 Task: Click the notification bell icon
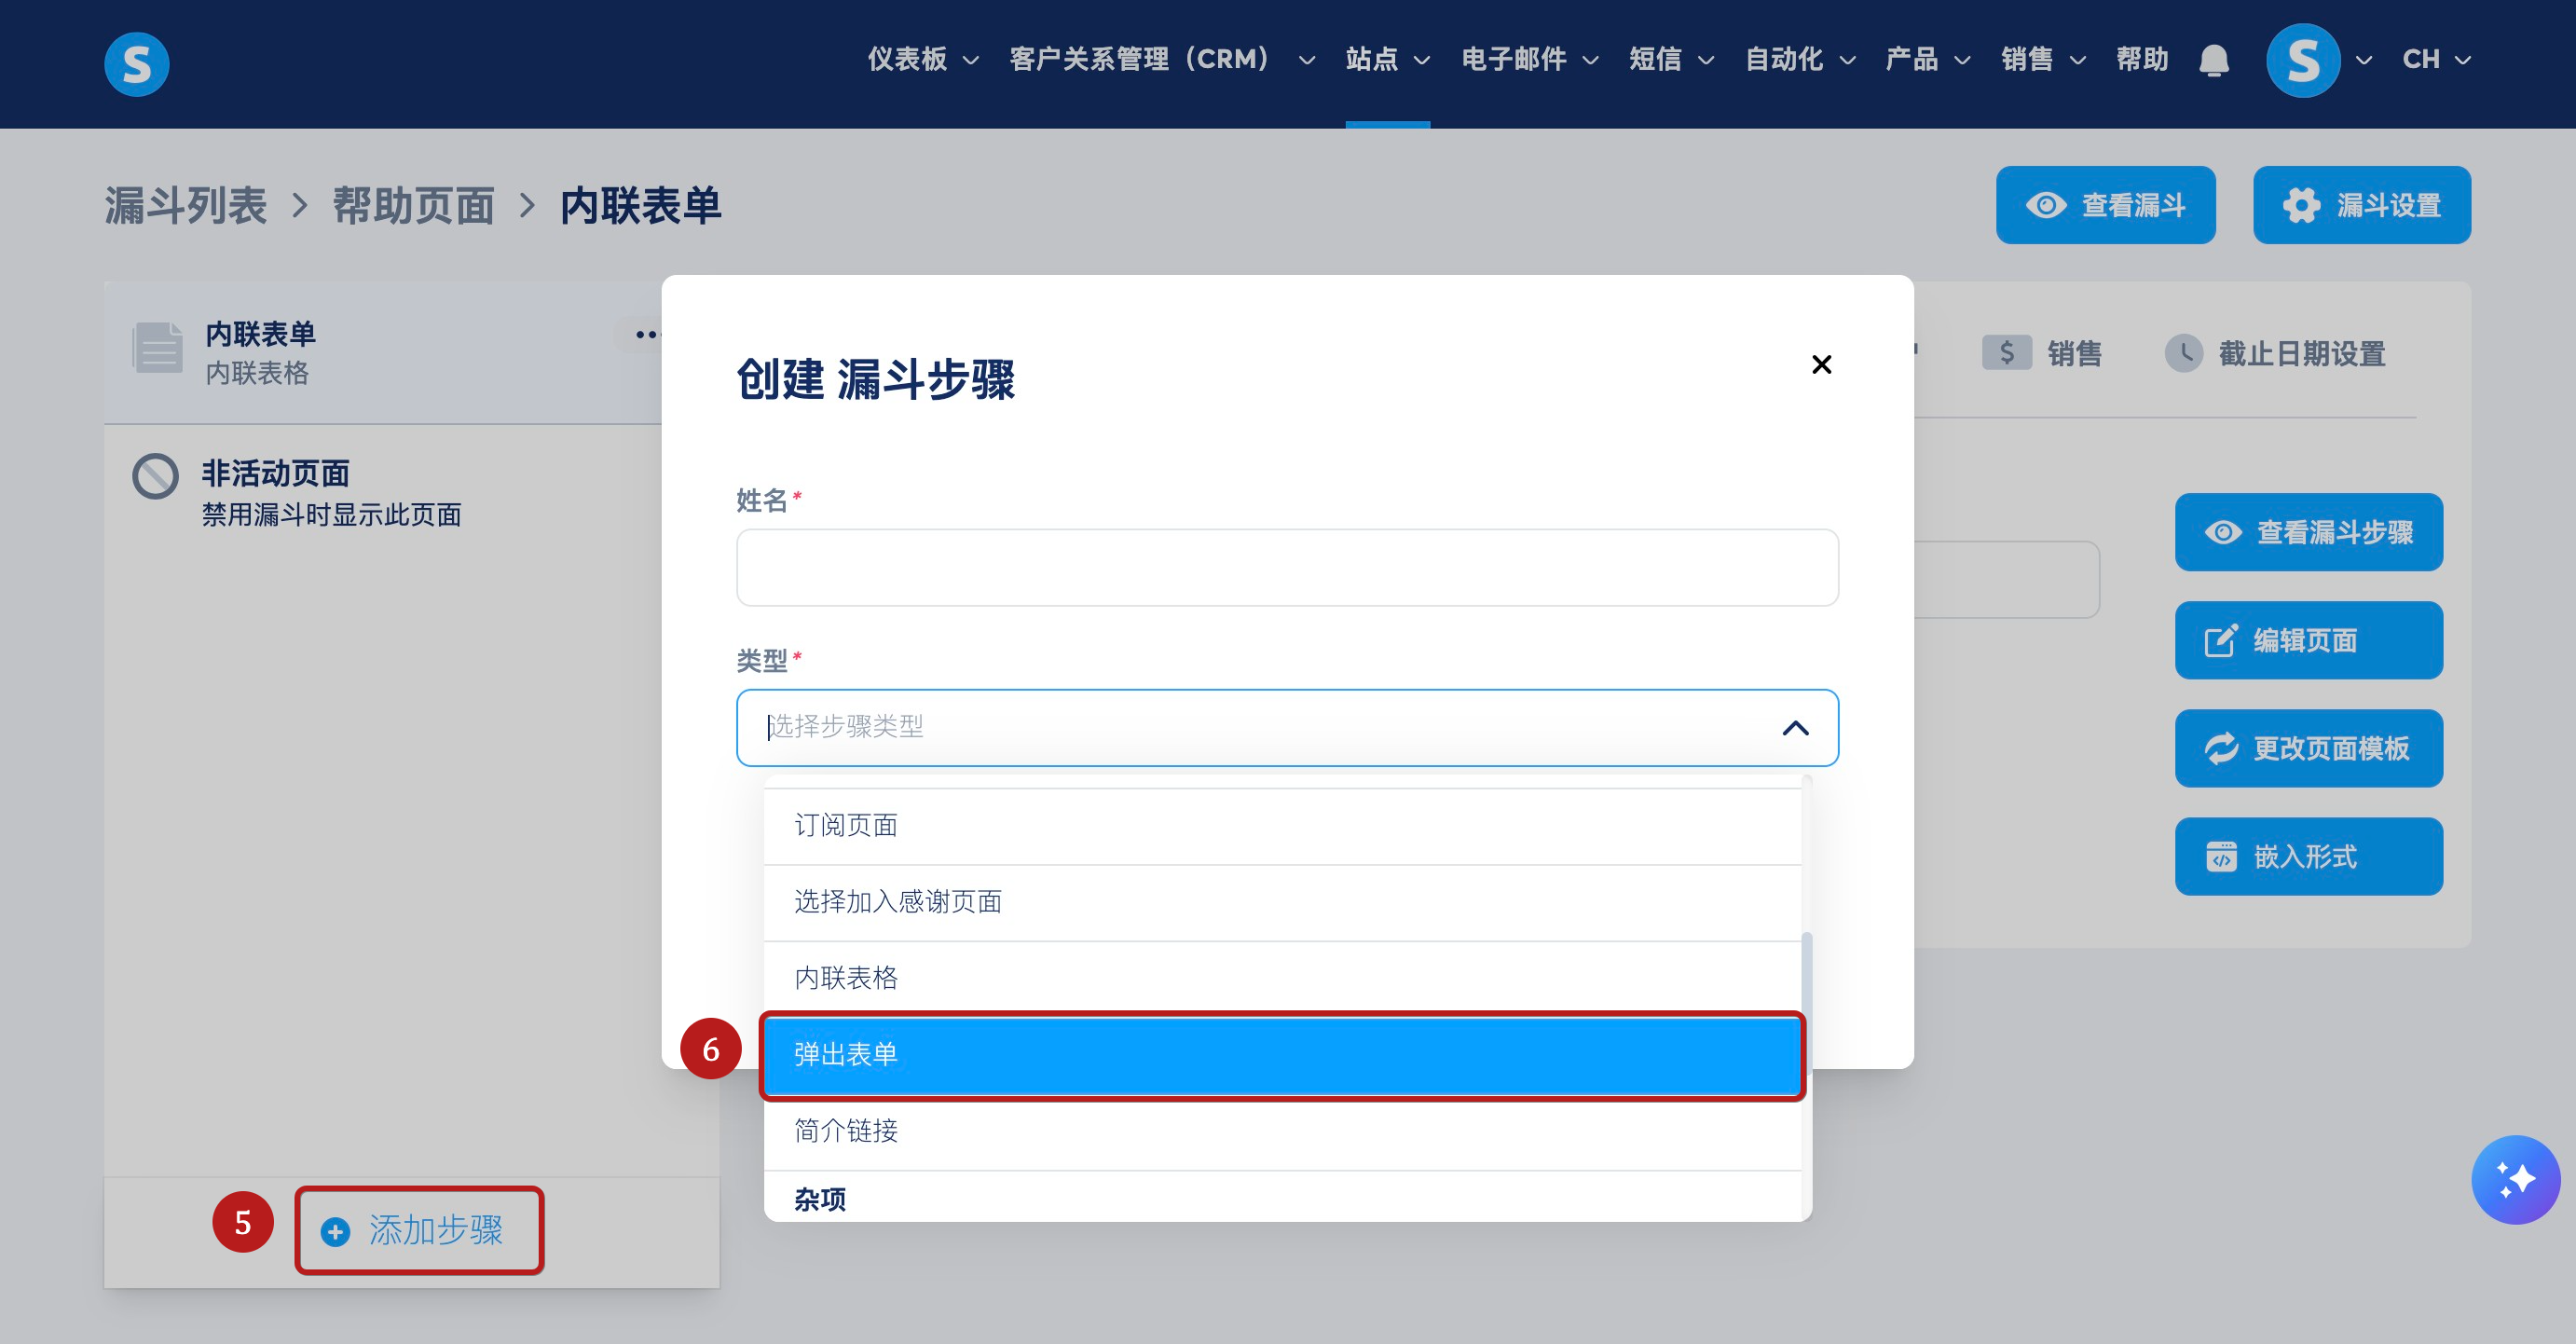[x=2214, y=61]
